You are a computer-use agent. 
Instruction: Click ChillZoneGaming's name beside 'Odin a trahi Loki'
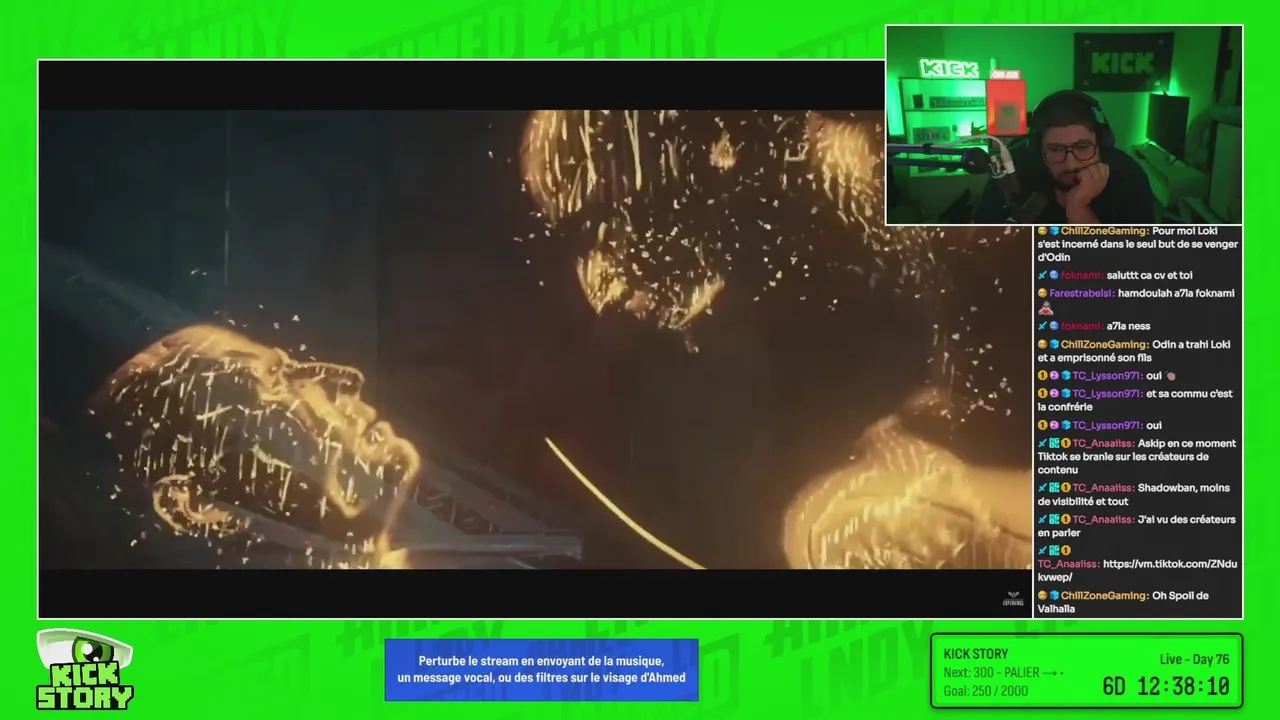(x=1105, y=344)
